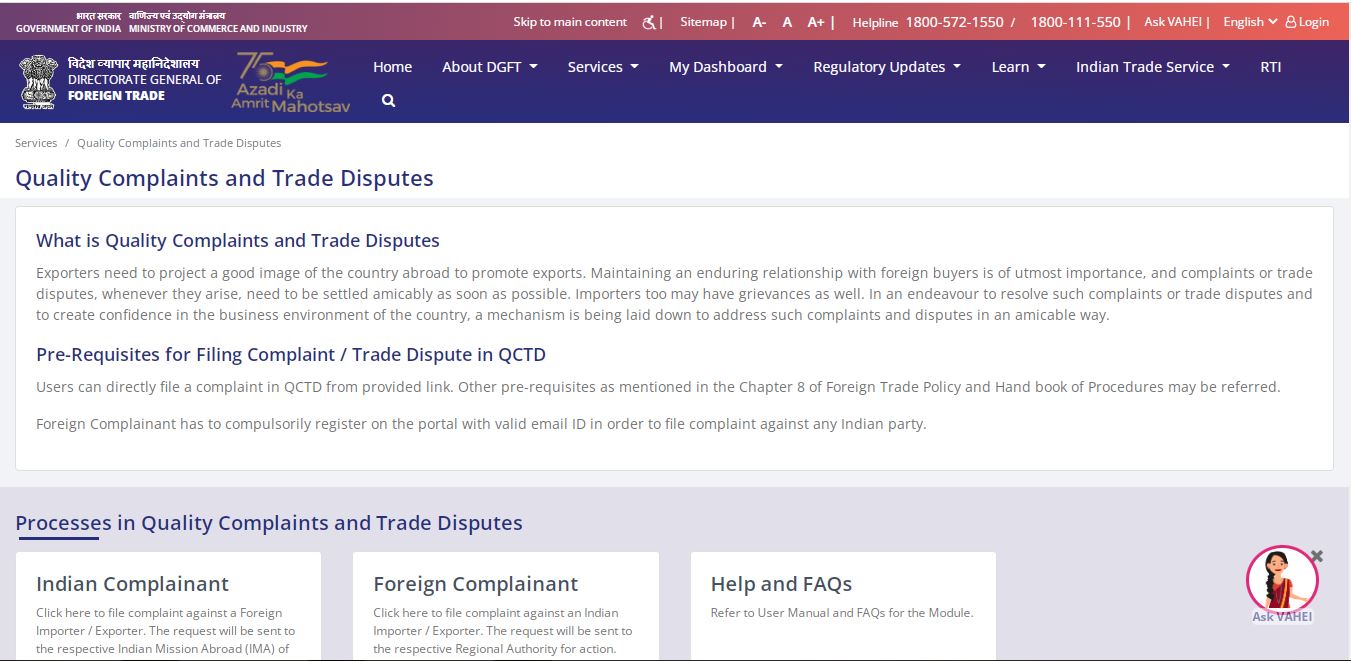
Task: Select the Home menu item
Action: pos(392,67)
